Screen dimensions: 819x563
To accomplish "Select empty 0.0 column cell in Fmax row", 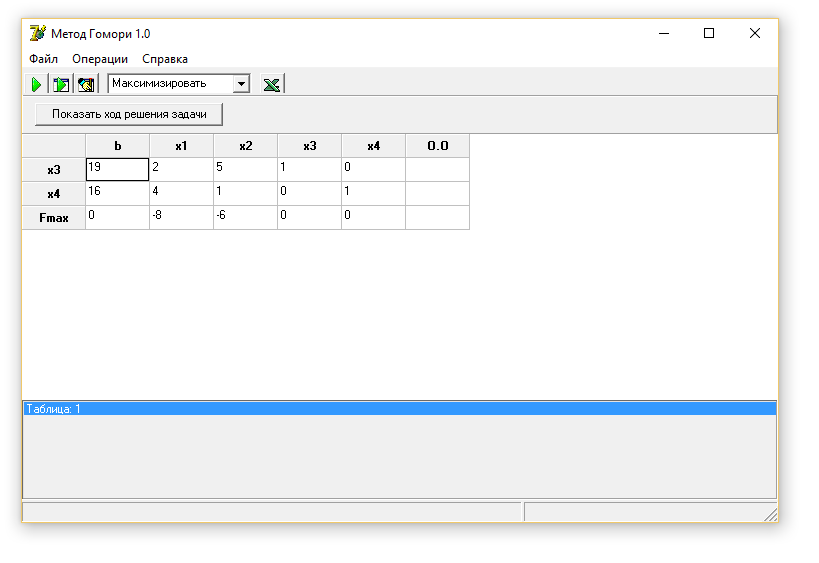I will 438,218.
